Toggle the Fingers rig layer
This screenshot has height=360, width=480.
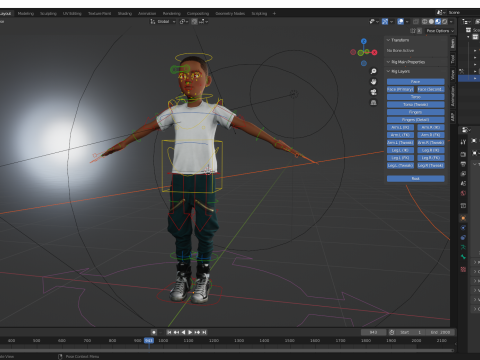(x=415, y=112)
